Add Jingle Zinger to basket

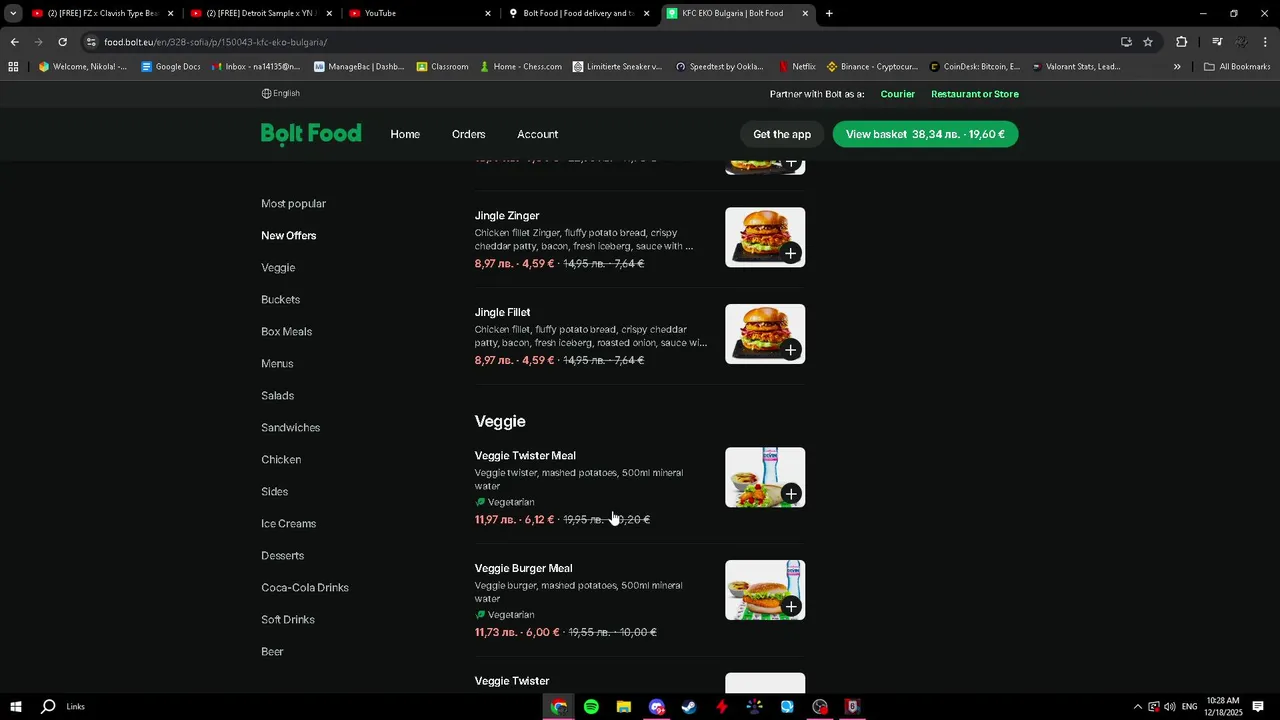coord(791,253)
